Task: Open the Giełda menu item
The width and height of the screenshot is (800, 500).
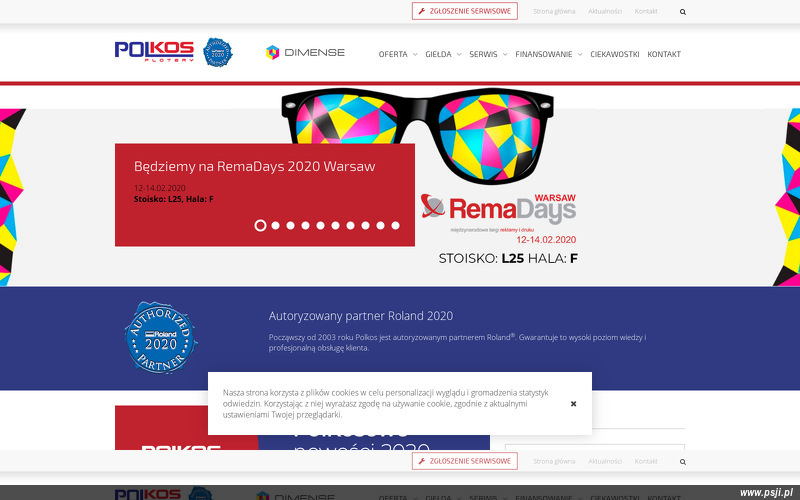Action: coord(438,54)
